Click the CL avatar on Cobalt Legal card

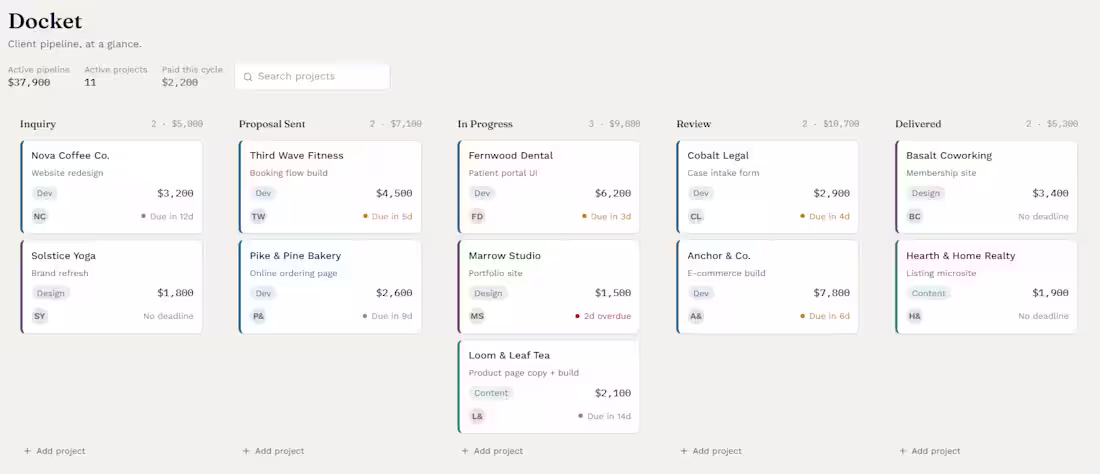696,217
